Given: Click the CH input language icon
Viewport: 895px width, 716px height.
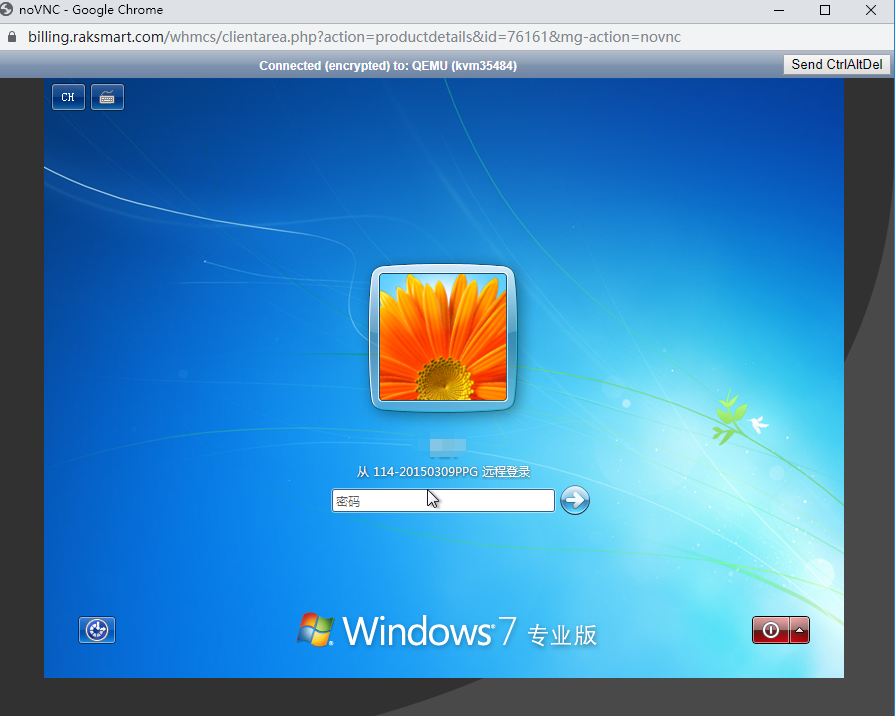Looking at the screenshot, I should pos(68,97).
